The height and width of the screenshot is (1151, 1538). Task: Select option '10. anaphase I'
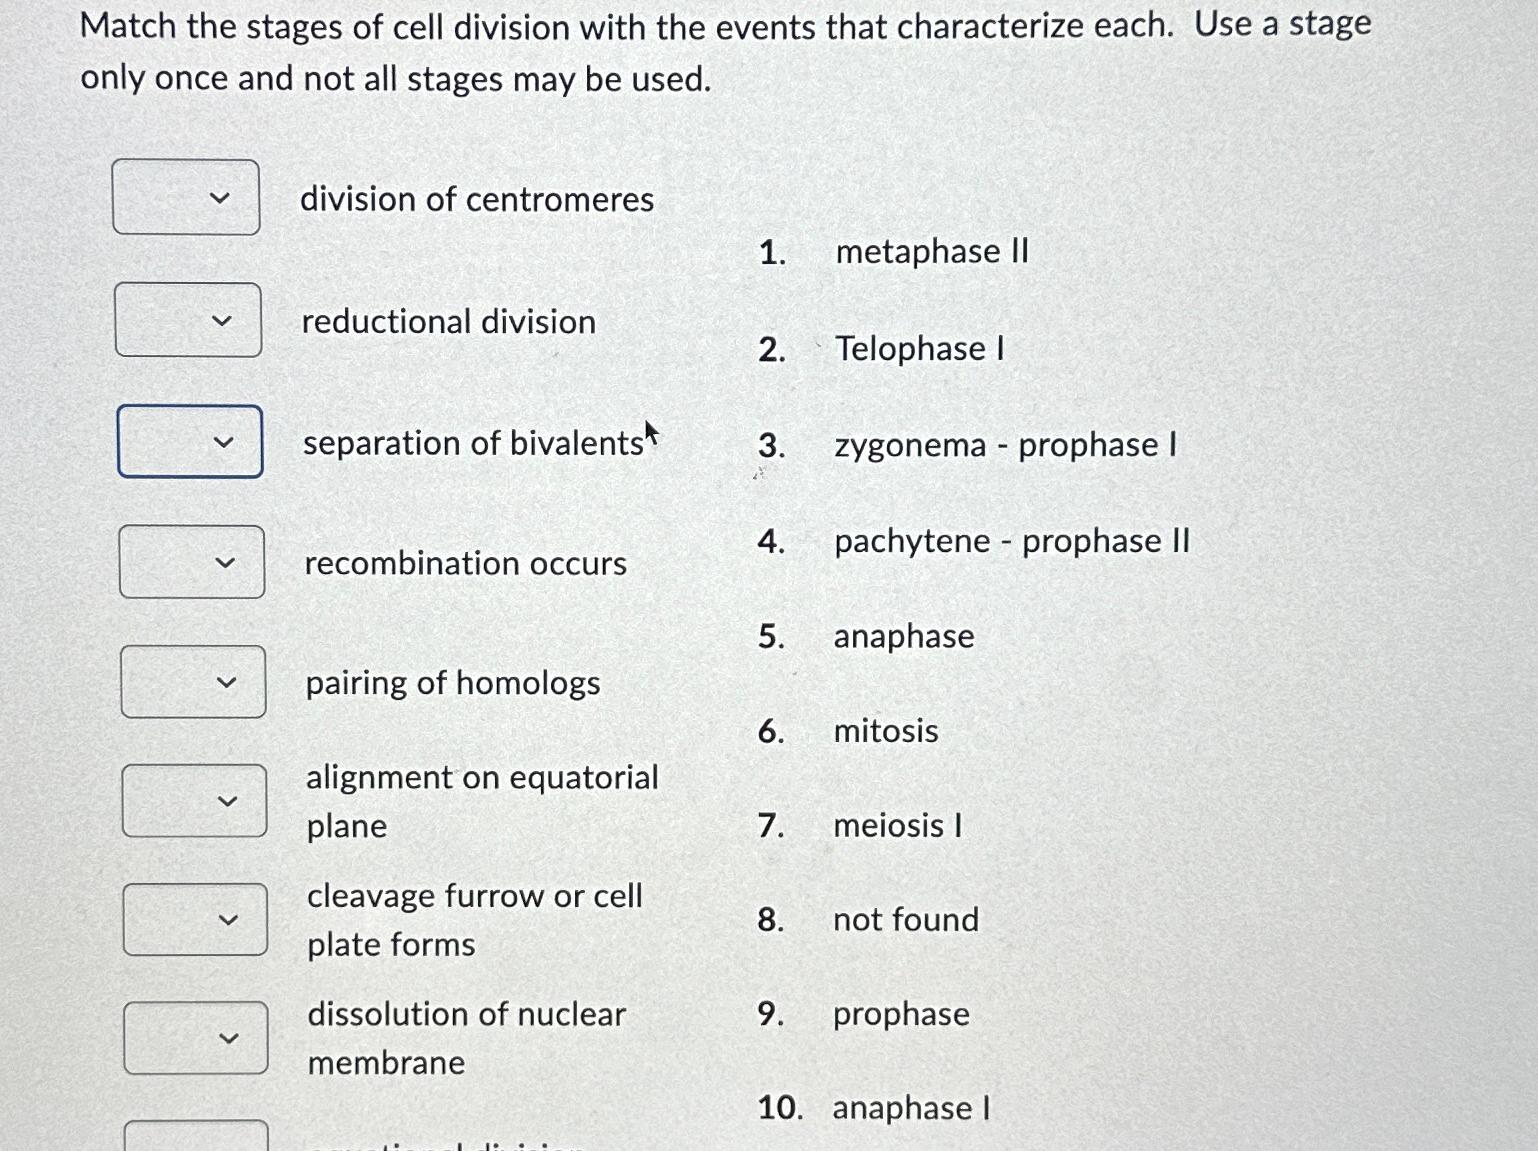[x=910, y=1107]
